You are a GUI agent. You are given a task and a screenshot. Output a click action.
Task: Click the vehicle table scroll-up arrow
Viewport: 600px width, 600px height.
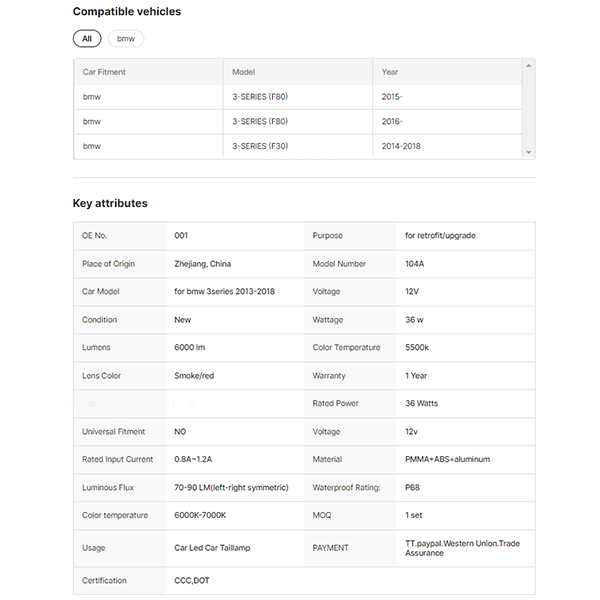[x=528, y=65]
